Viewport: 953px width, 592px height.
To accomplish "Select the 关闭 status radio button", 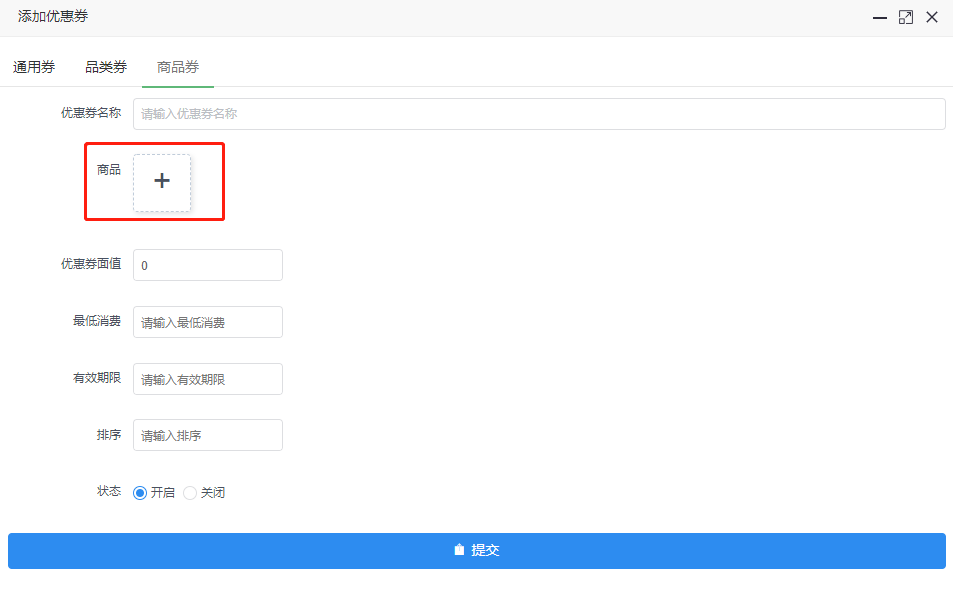I will point(190,493).
